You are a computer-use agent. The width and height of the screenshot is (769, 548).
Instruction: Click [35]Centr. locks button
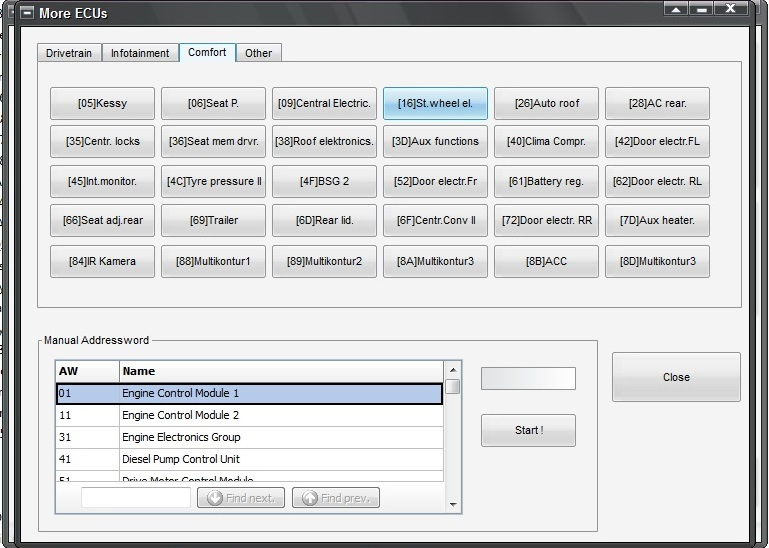coord(103,141)
